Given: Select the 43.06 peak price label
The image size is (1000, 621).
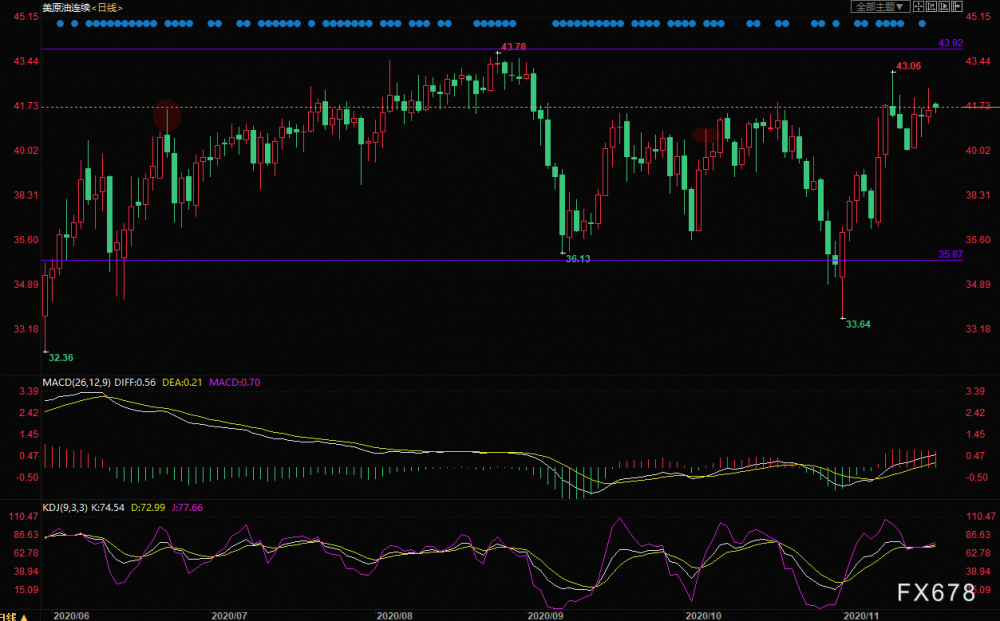Looking at the screenshot, I should coord(909,66).
